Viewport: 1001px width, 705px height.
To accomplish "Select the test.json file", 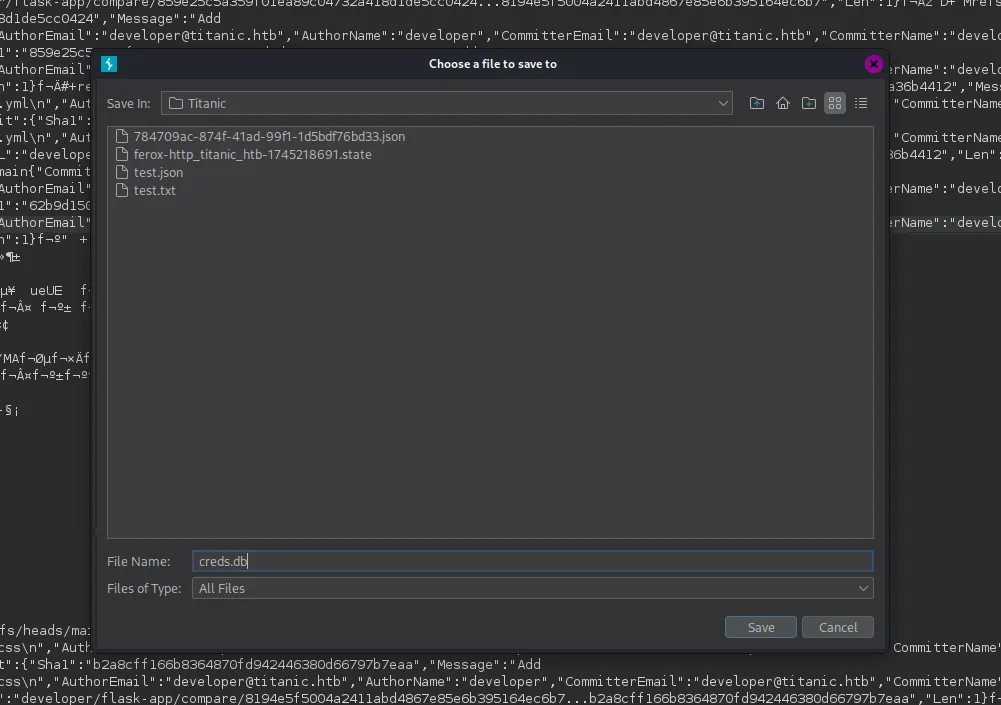I will pyautogui.click(x=158, y=173).
